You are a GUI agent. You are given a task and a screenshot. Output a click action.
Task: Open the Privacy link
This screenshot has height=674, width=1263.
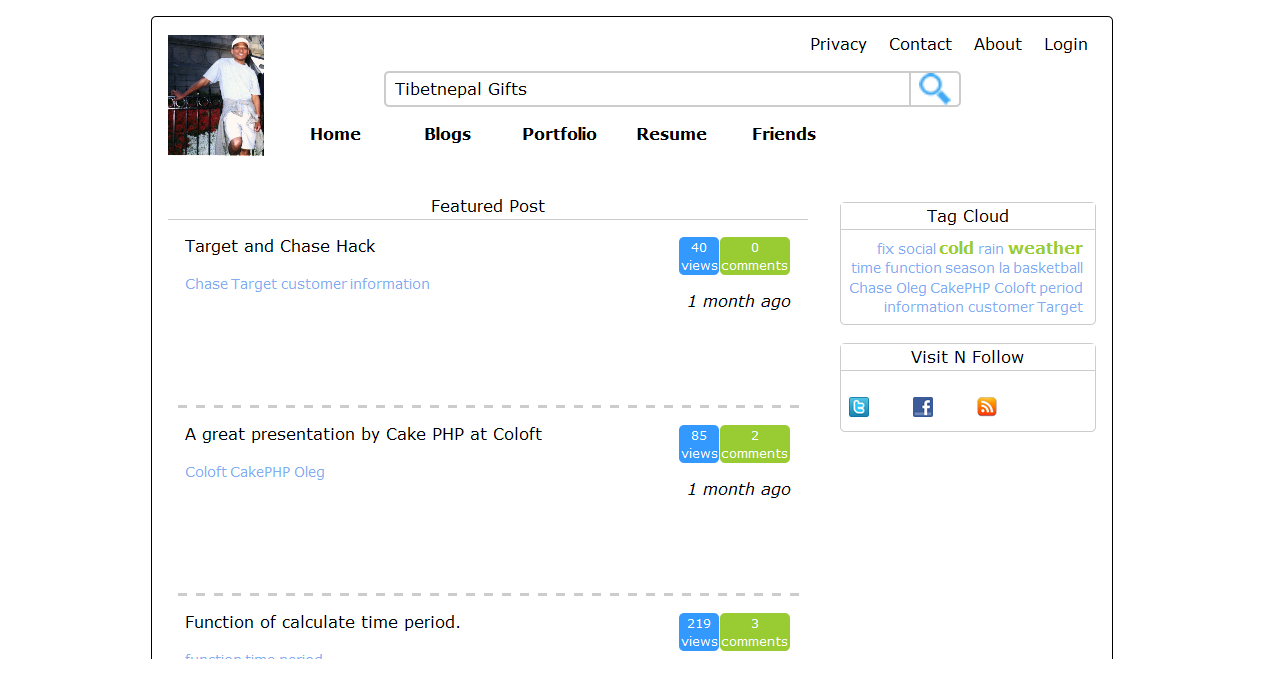click(x=838, y=44)
